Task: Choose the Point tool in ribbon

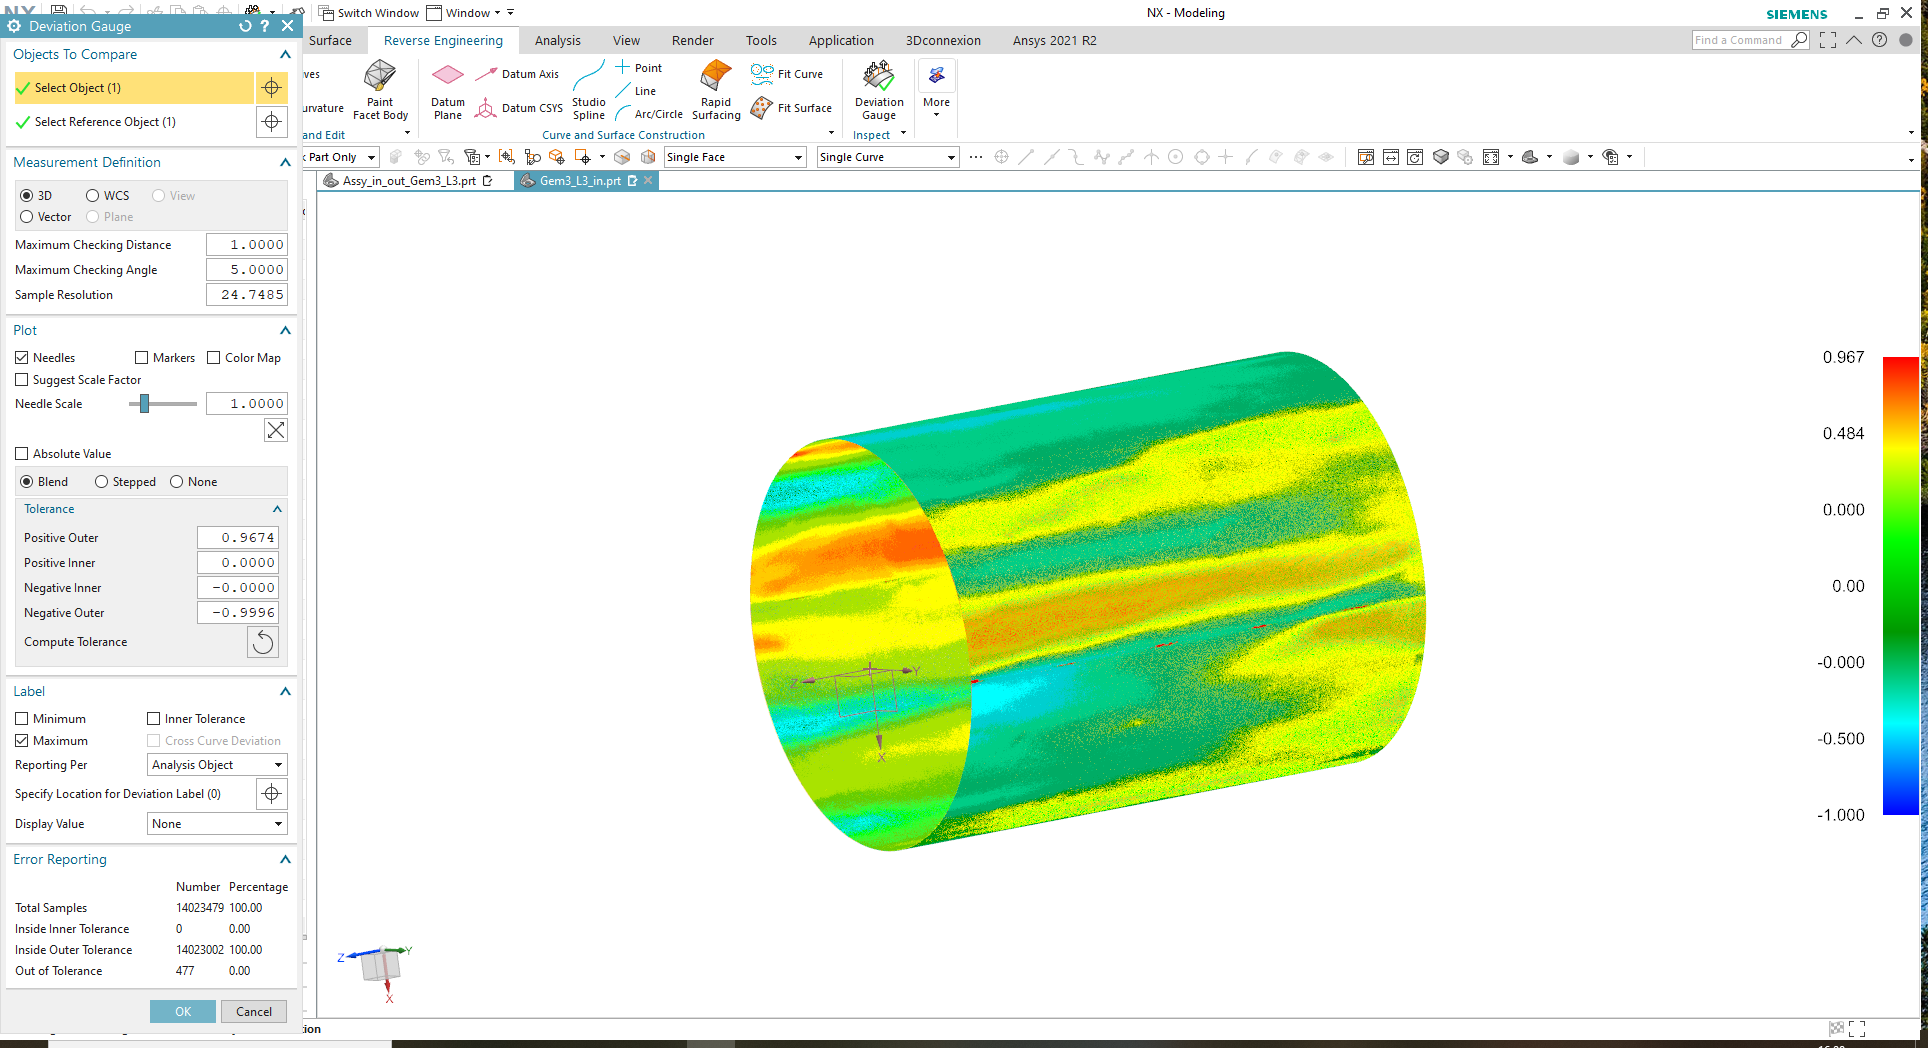Action: point(638,68)
